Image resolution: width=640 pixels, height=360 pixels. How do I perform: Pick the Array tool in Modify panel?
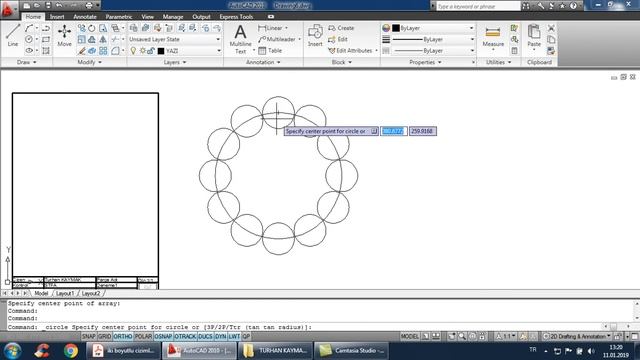103,51
